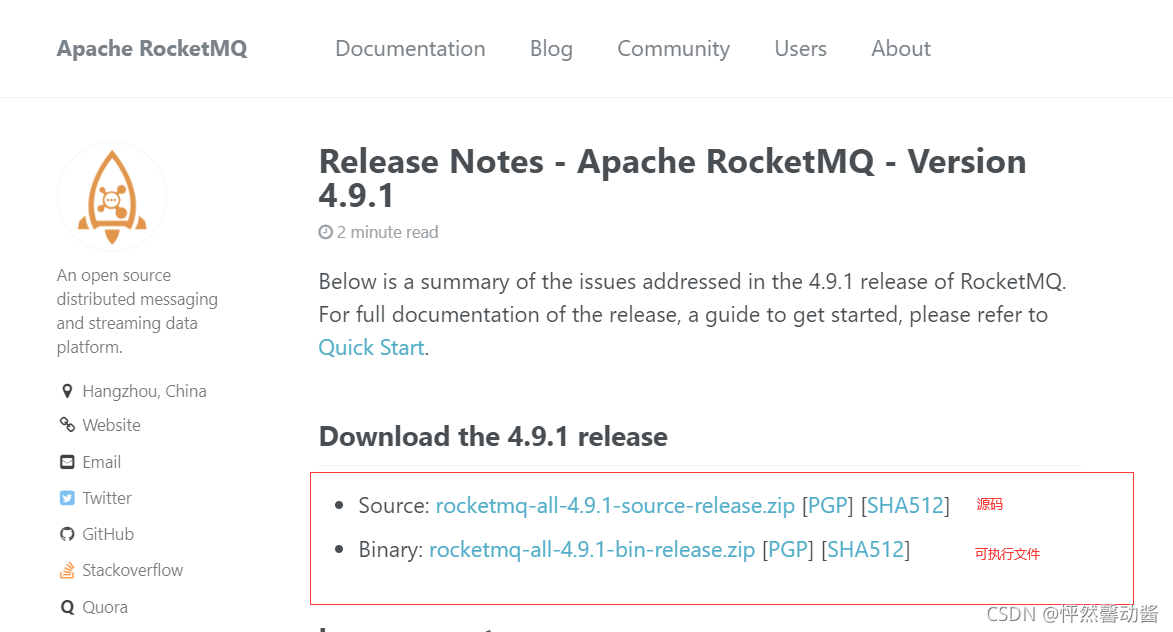Open the SHA512 checksum for Binary
Image resolution: width=1173 pixels, height=632 pixels.
[866, 550]
